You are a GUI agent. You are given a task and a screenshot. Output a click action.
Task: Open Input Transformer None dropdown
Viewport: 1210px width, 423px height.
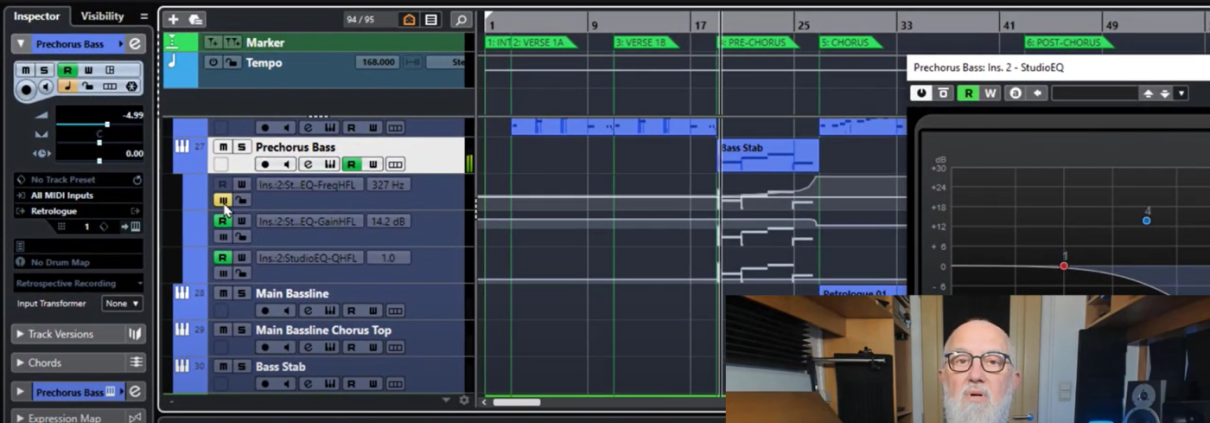(x=122, y=303)
